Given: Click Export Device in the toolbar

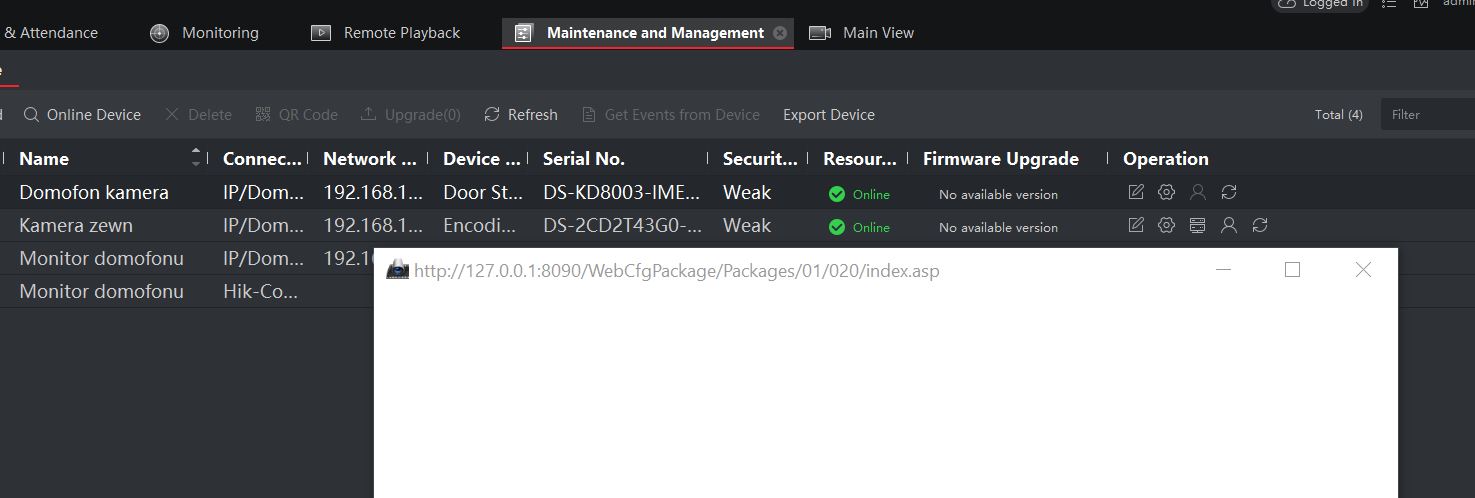Looking at the screenshot, I should click(828, 115).
